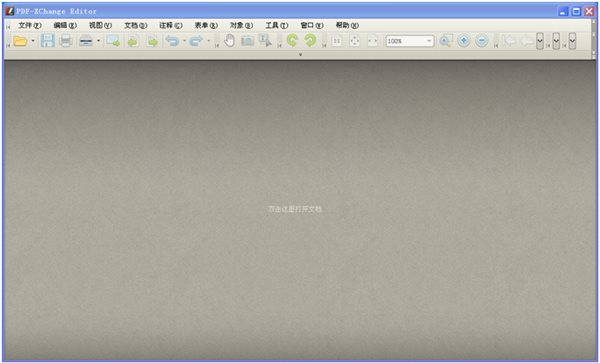Image resolution: width=600 pixels, height=363 pixels.
Task: Click the Save floppy disk icon
Action: coord(47,41)
